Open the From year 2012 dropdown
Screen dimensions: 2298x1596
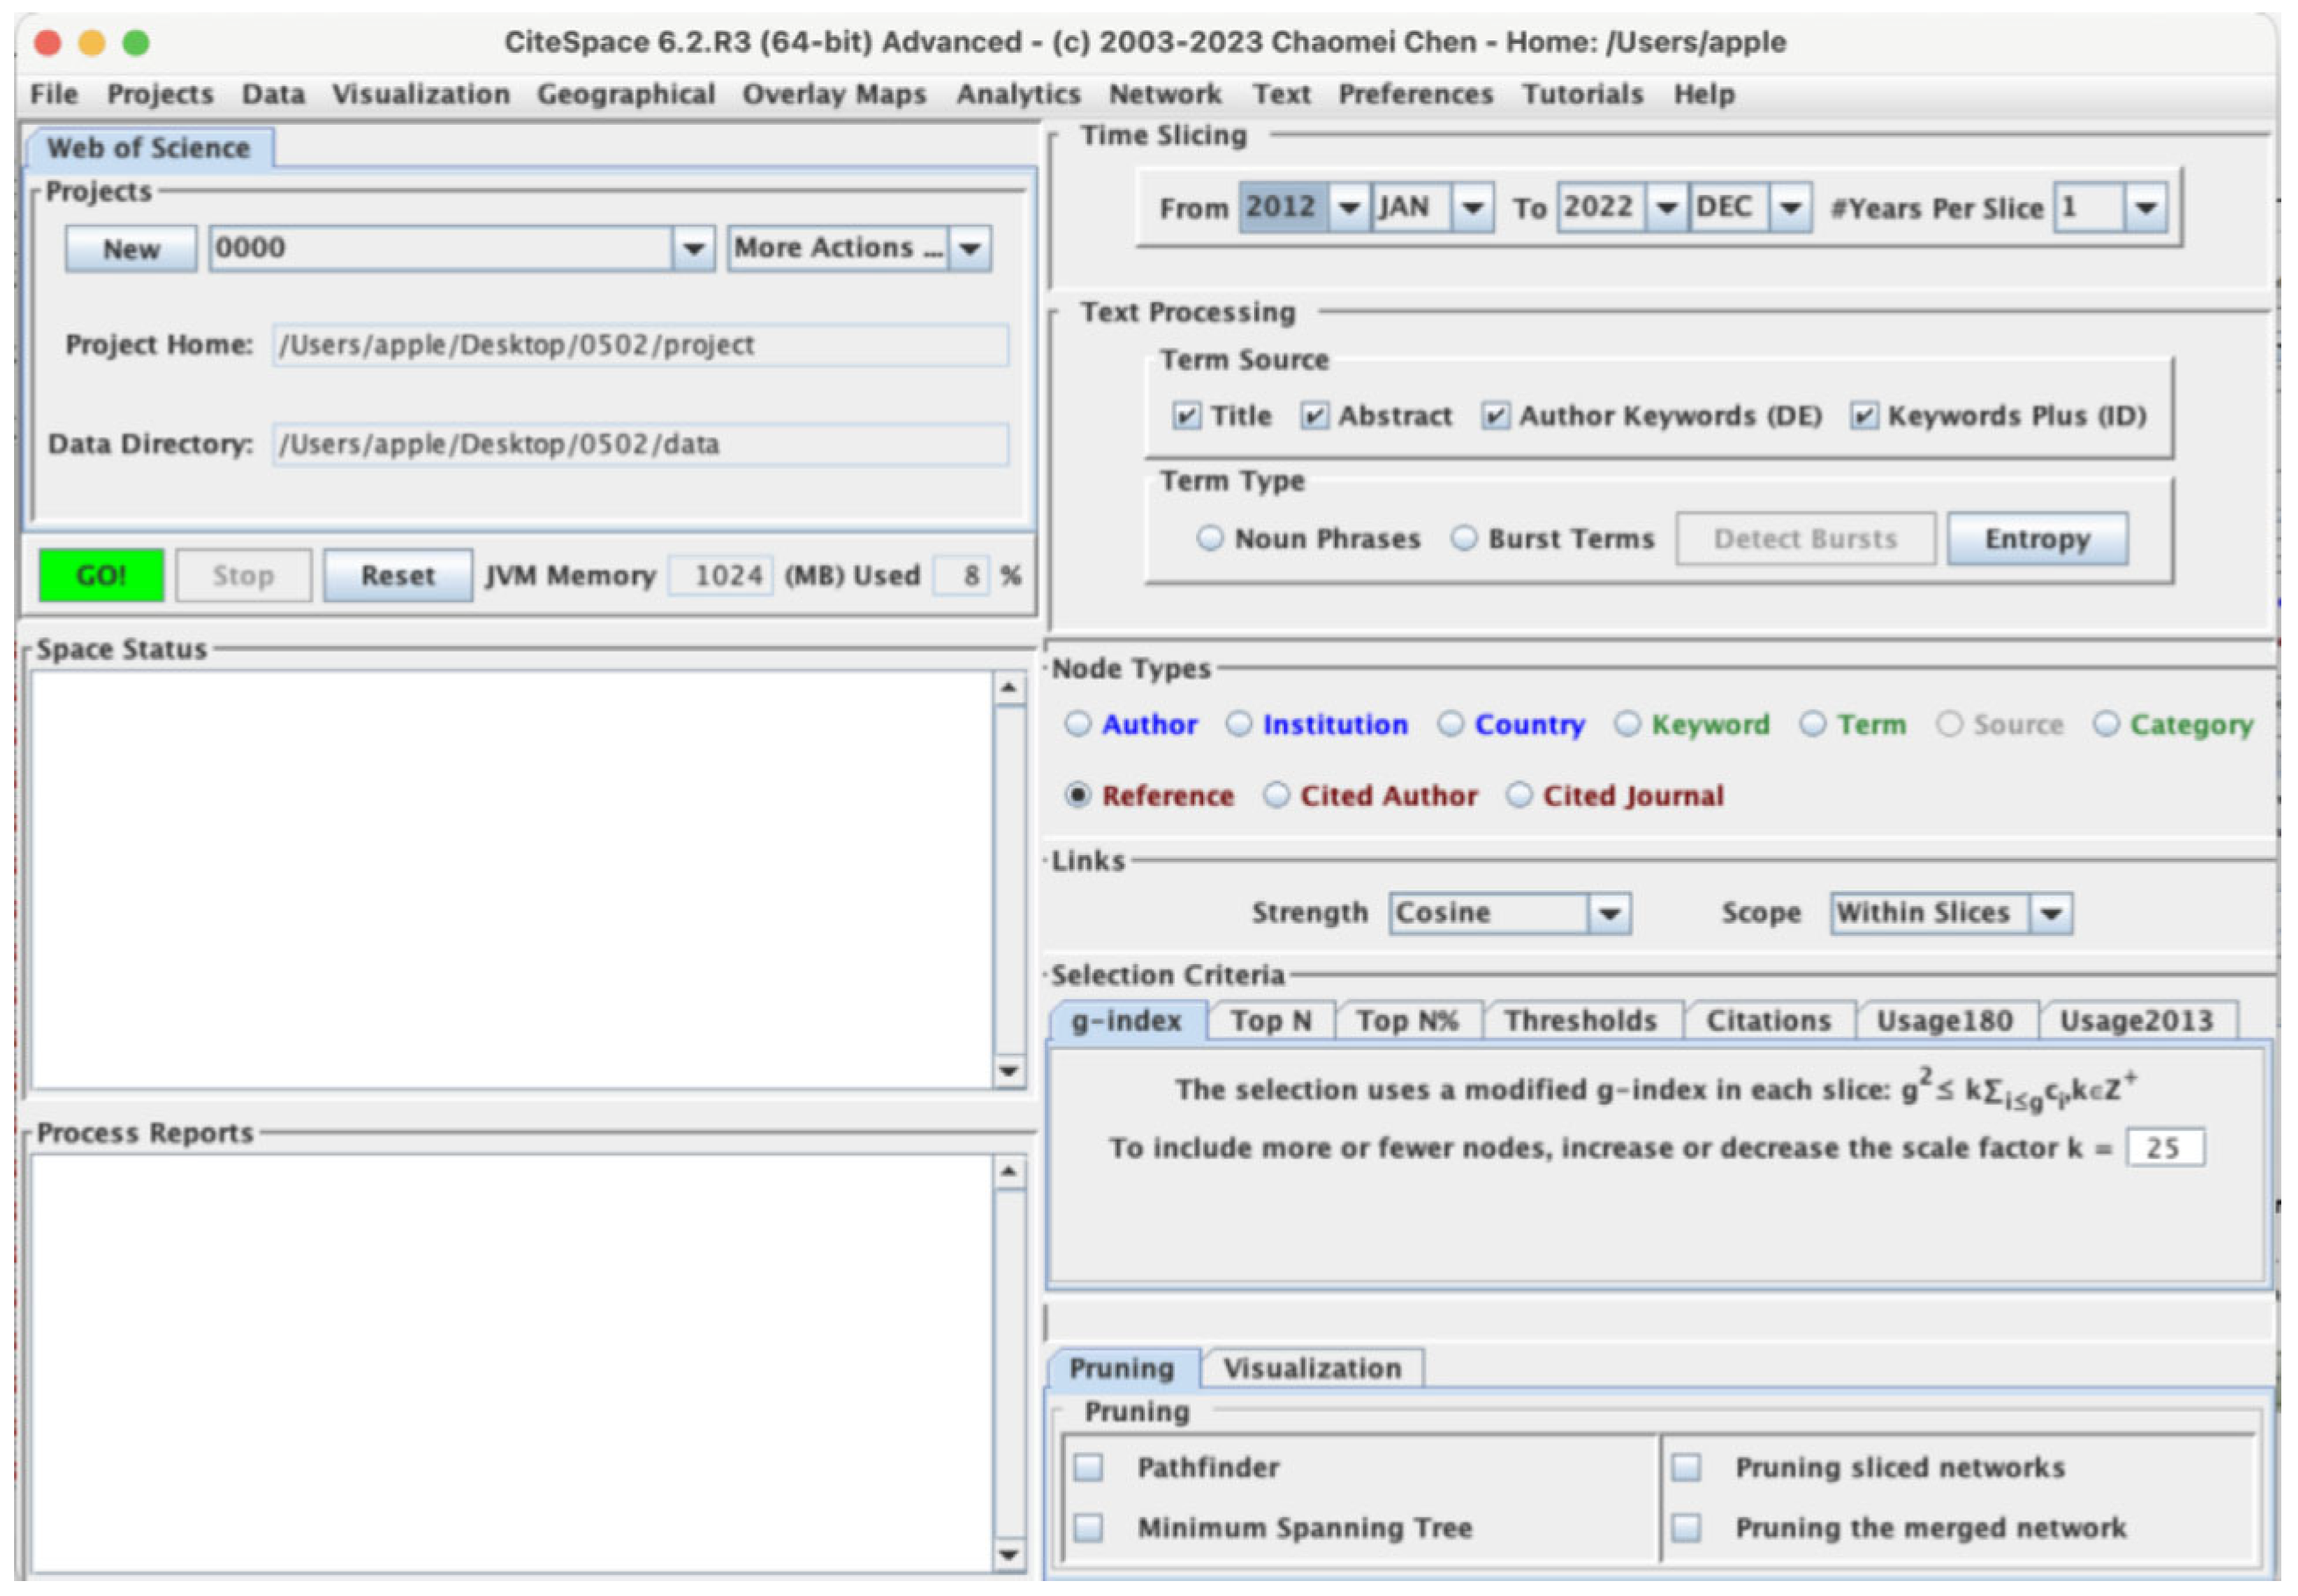click(1348, 208)
